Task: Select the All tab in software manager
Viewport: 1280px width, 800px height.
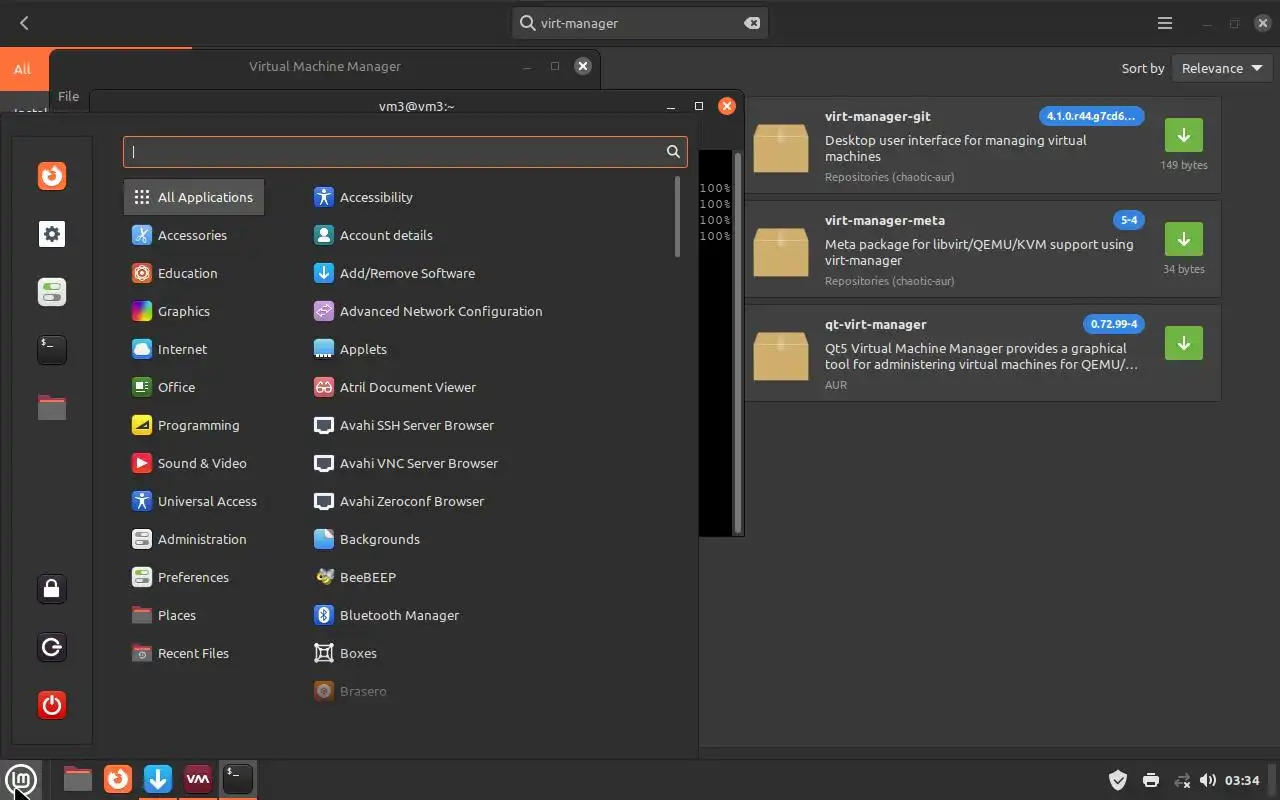Action: (x=22, y=69)
